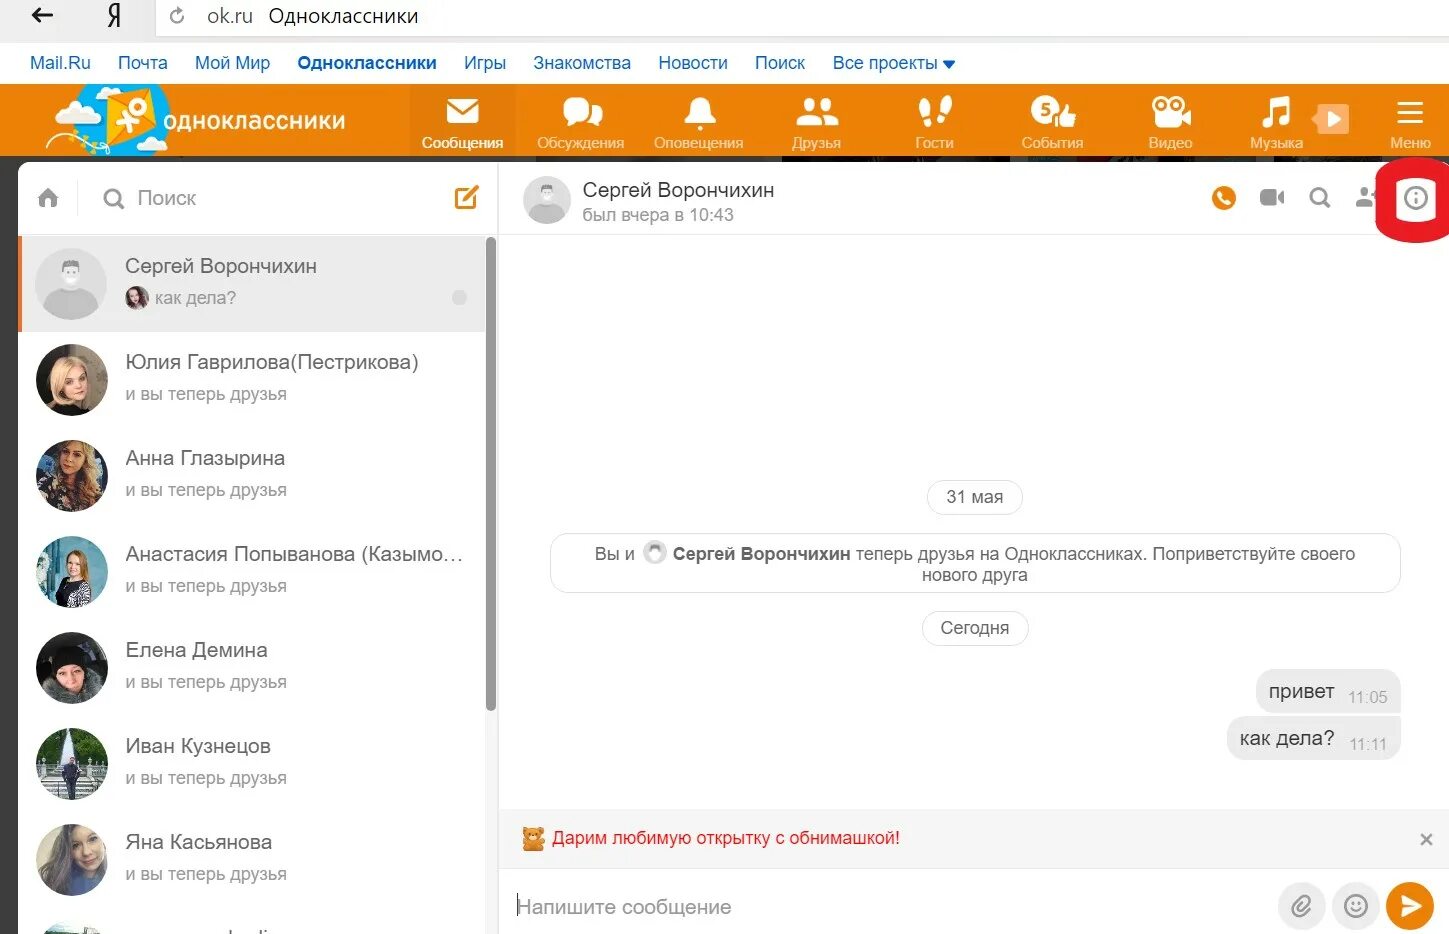1449x934 pixels.
Task: Open the Видео video section
Action: [x=1171, y=122]
